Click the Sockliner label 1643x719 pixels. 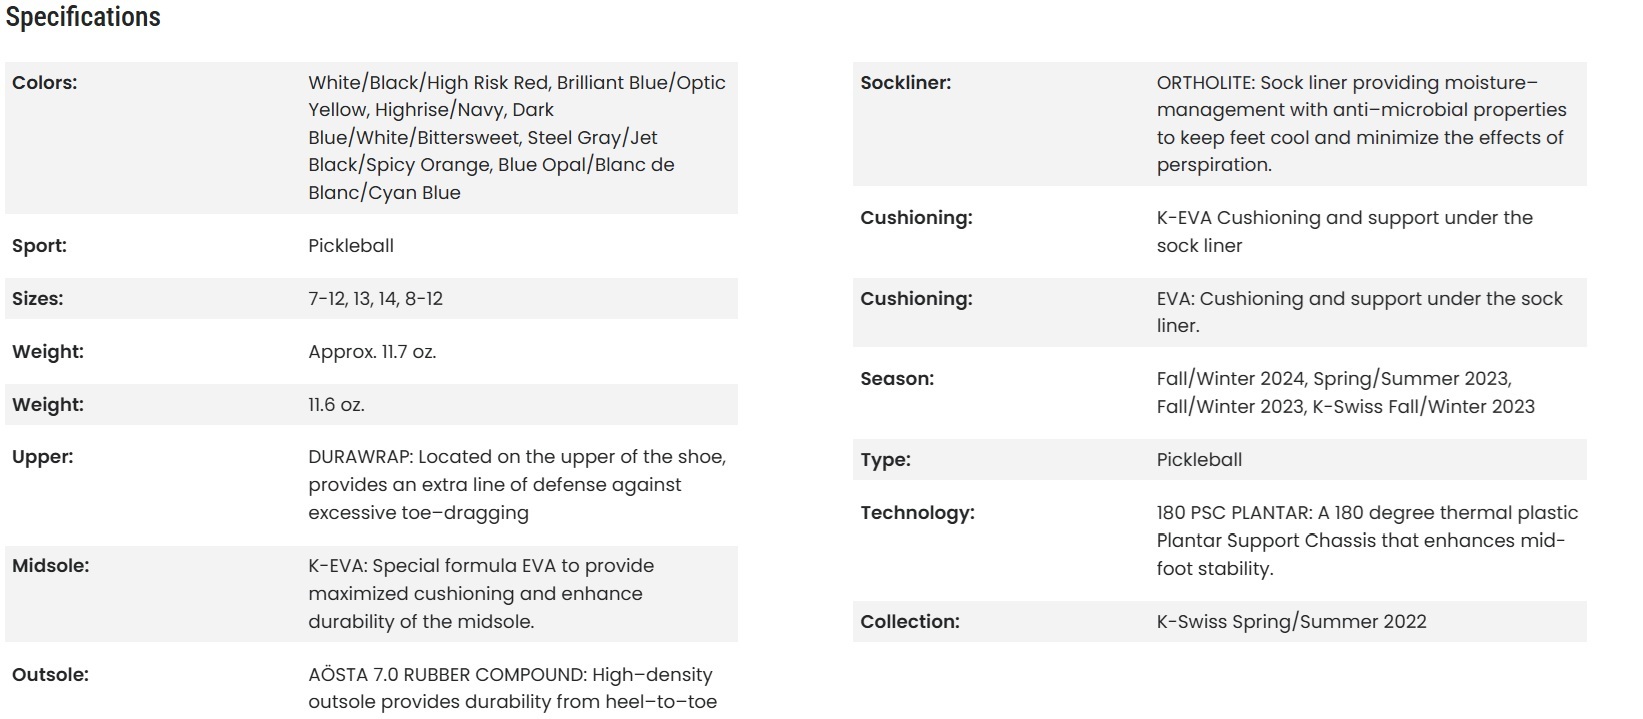[905, 83]
